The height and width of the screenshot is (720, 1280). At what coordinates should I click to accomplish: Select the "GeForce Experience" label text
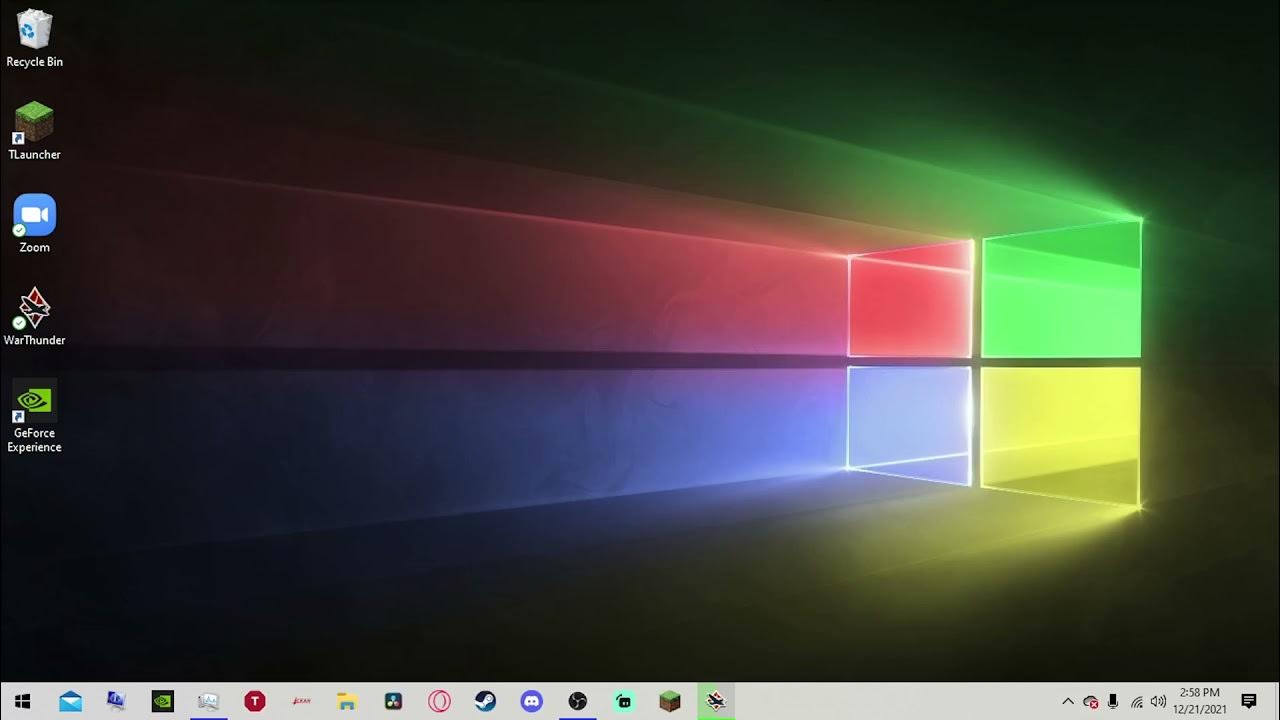[34, 440]
